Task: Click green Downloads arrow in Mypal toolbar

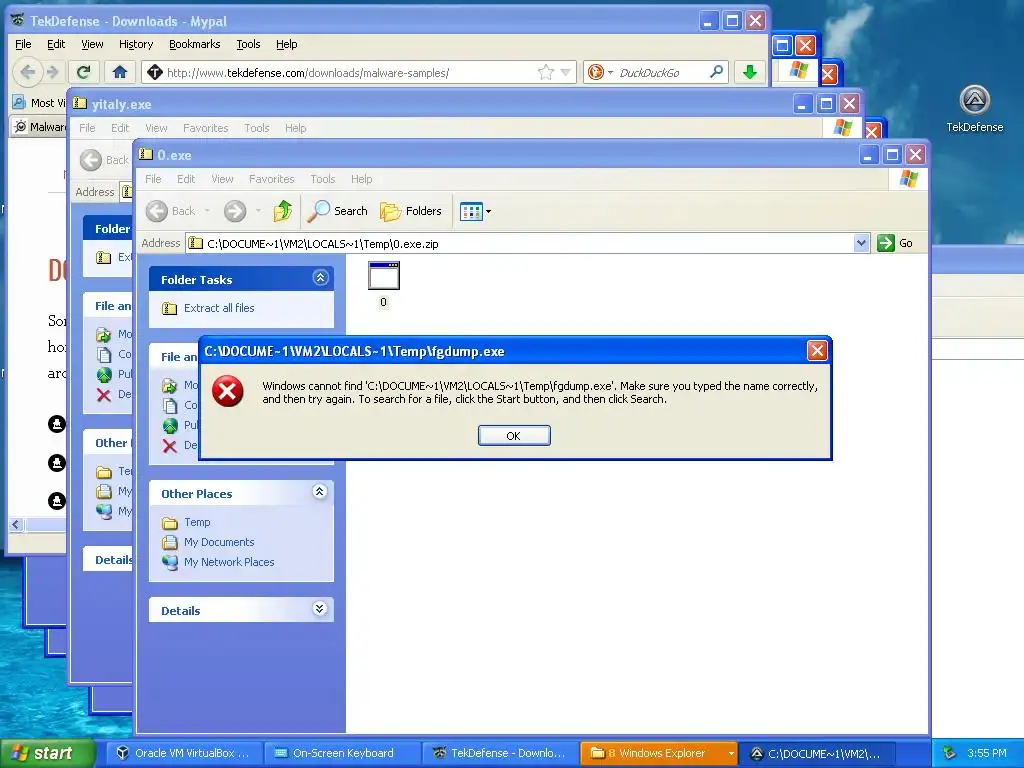Action: [x=750, y=72]
